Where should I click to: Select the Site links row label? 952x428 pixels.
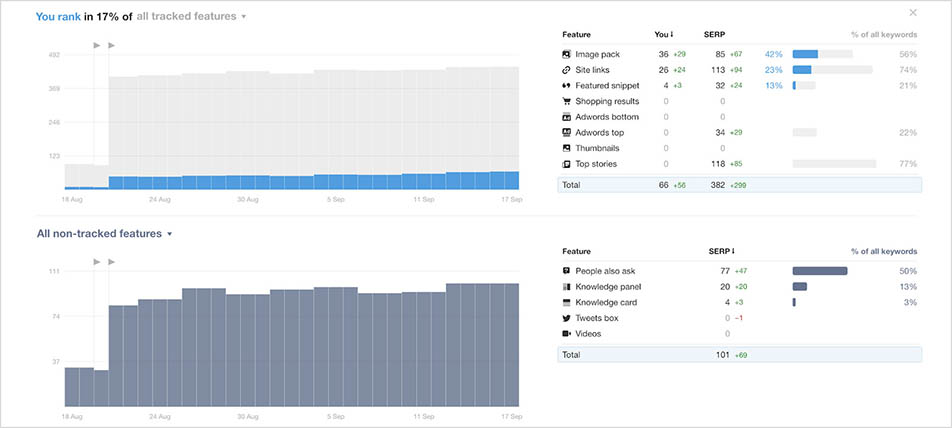(592, 70)
